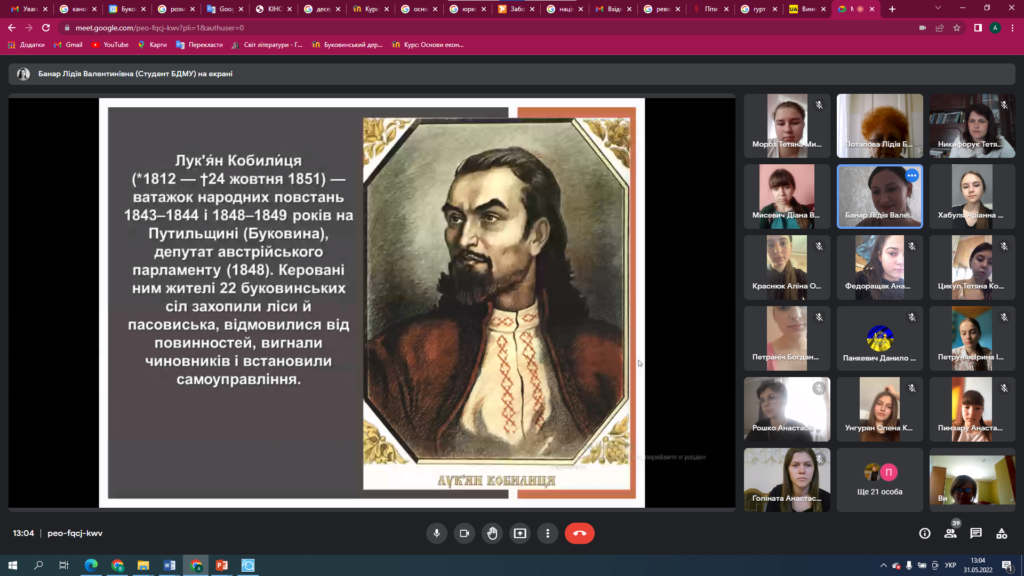Open the Windows Start menu
Viewport: 1024px width, 576px height.
click(x=12, y=566)
